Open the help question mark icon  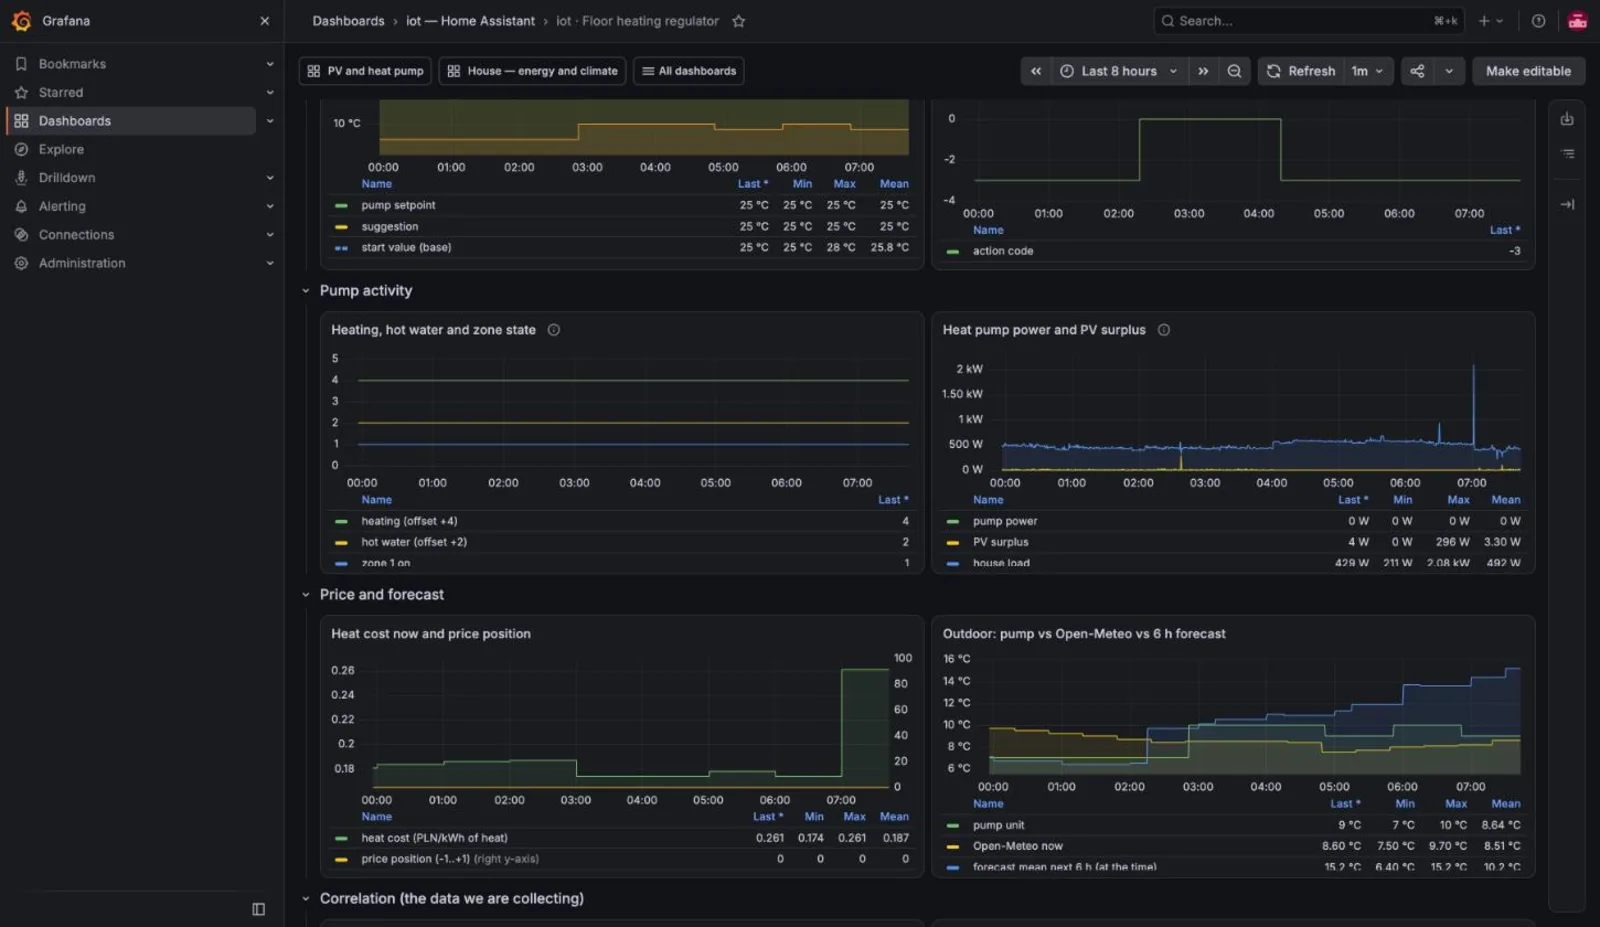[x=1538, y=21]
